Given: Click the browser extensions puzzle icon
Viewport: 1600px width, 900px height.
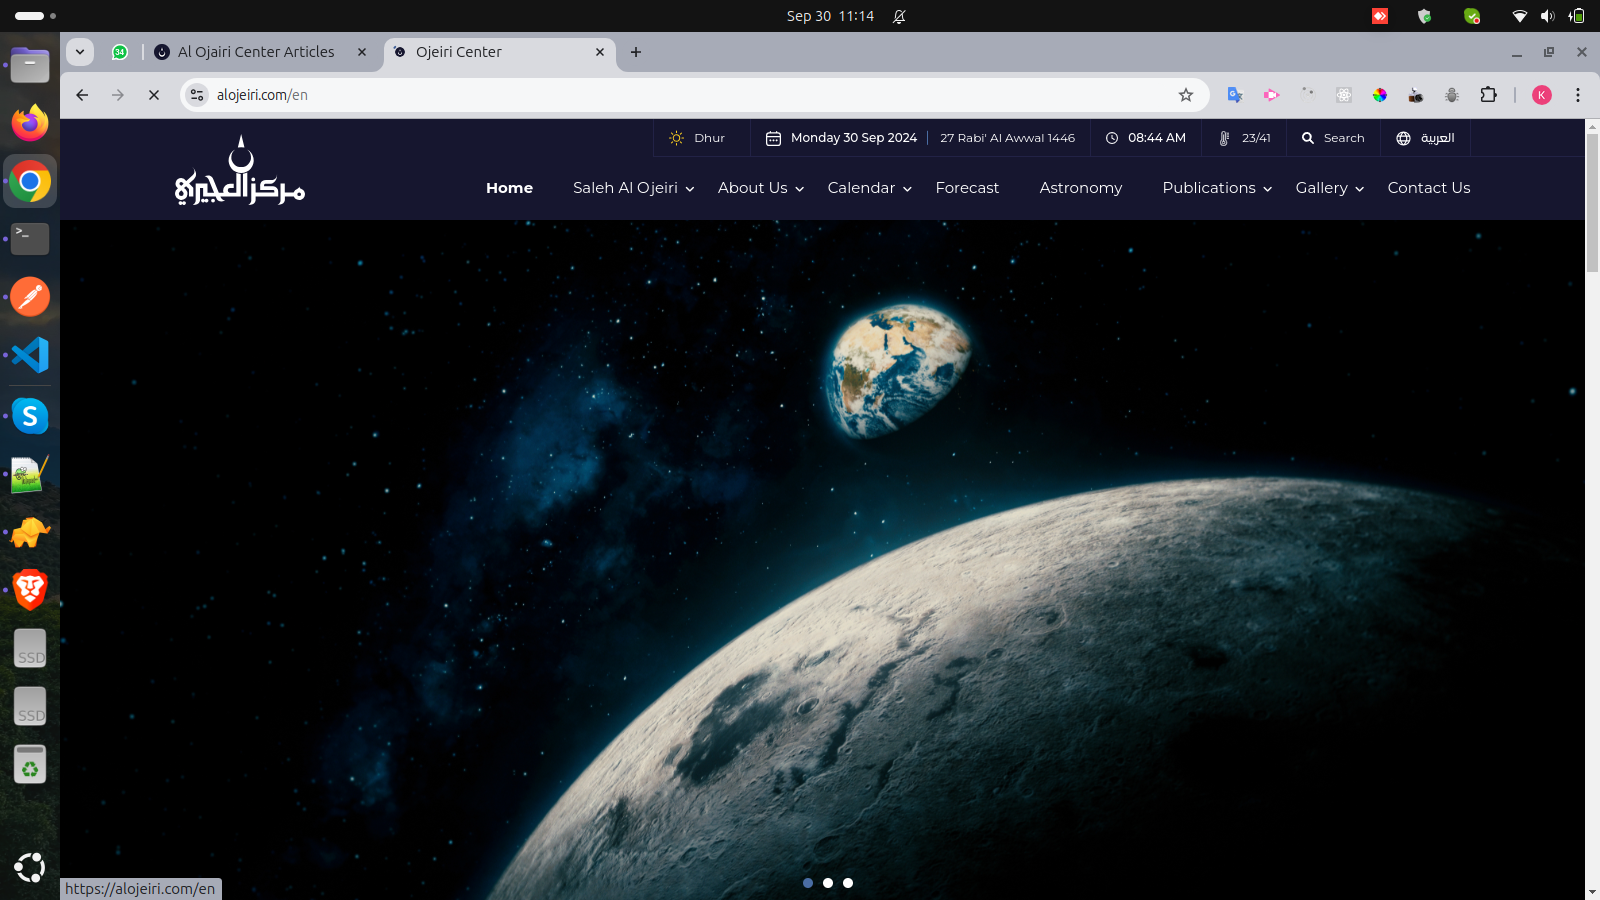Looking at the screenshot, I should coord(1489,94).
